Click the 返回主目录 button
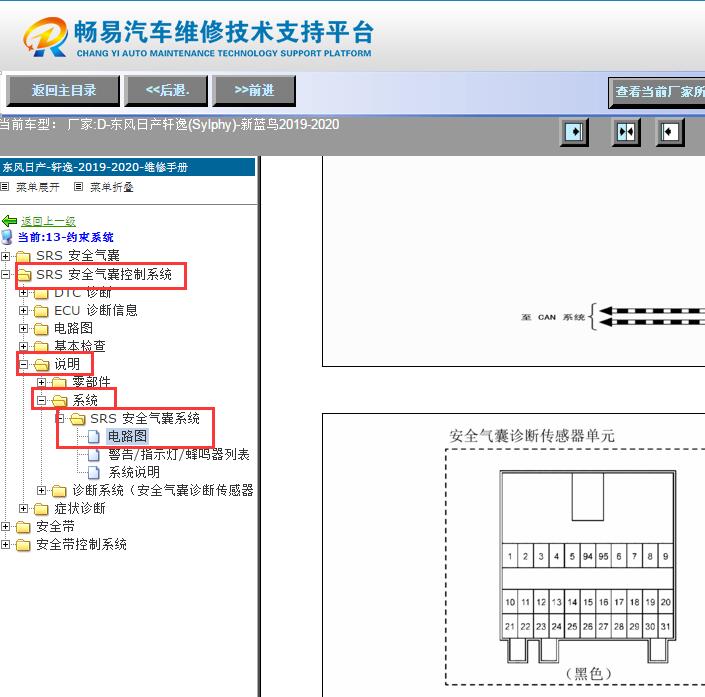This screenshot has height=697, width=705. coord(63,90)
